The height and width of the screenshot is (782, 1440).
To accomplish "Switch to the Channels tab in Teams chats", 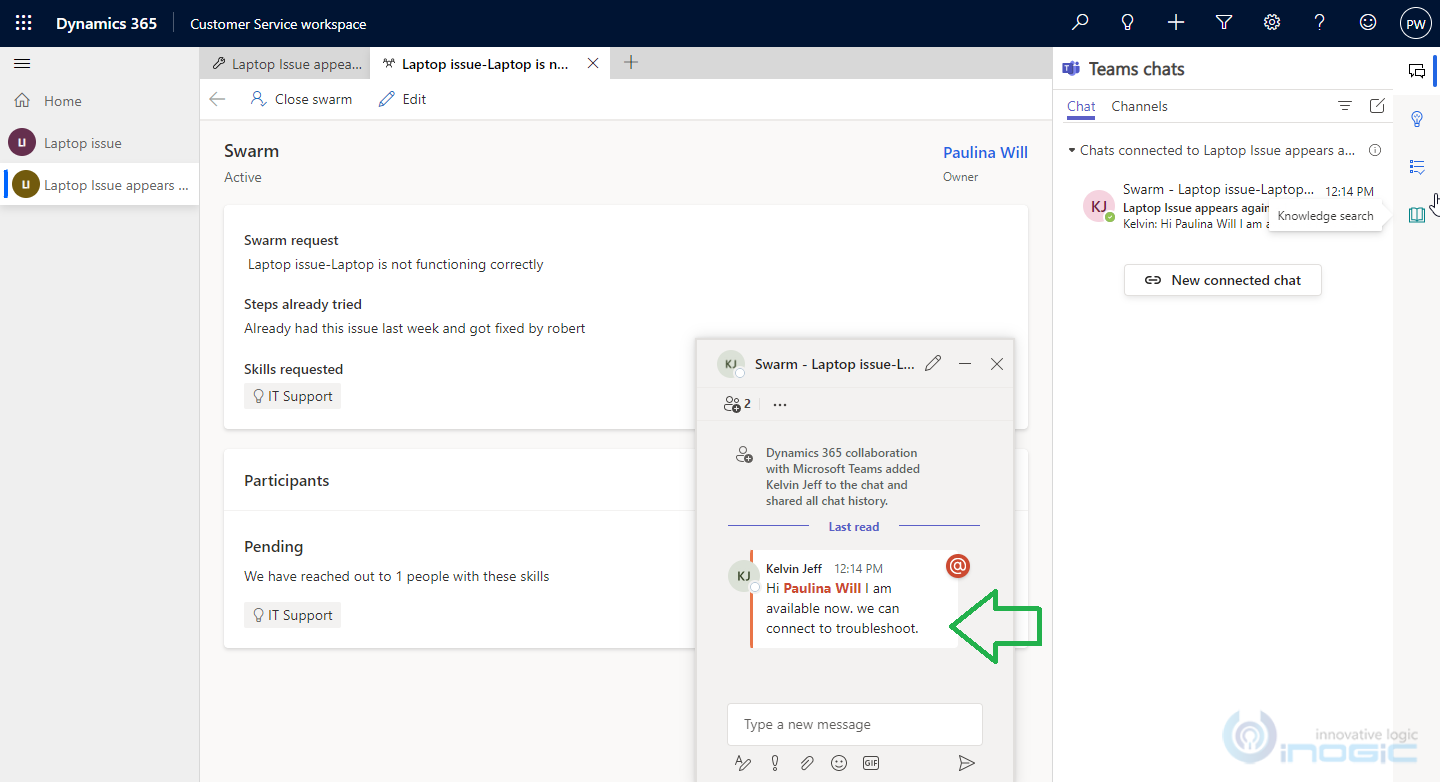I will coord(1139,106).
